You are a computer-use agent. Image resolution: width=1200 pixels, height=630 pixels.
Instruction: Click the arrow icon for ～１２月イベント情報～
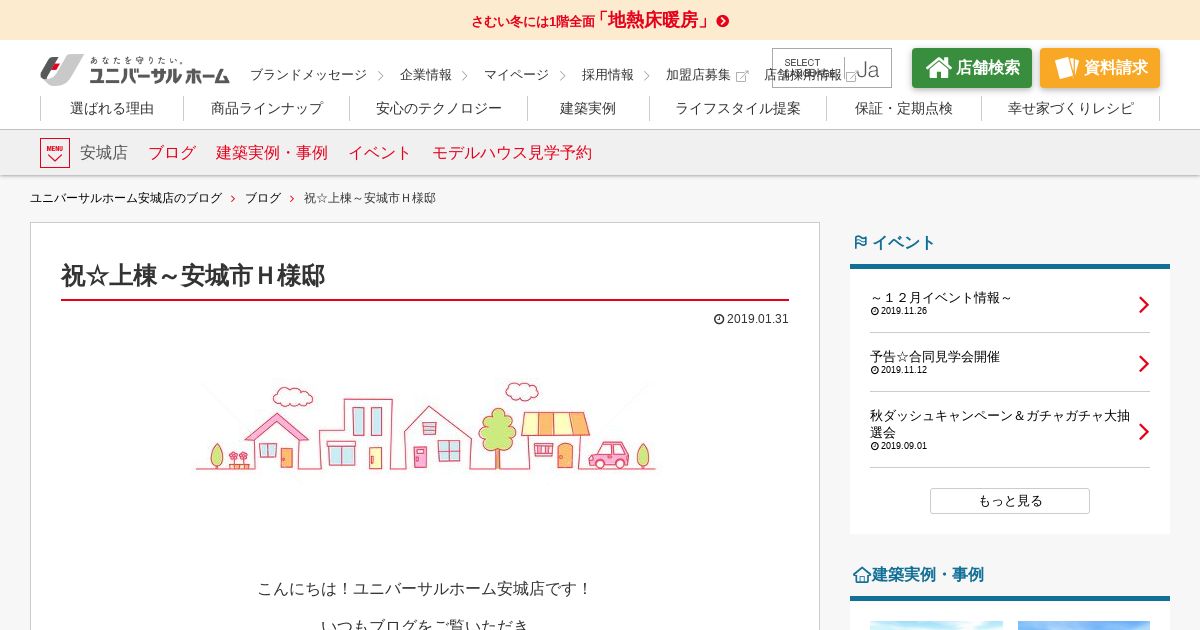pos(1144,305)
